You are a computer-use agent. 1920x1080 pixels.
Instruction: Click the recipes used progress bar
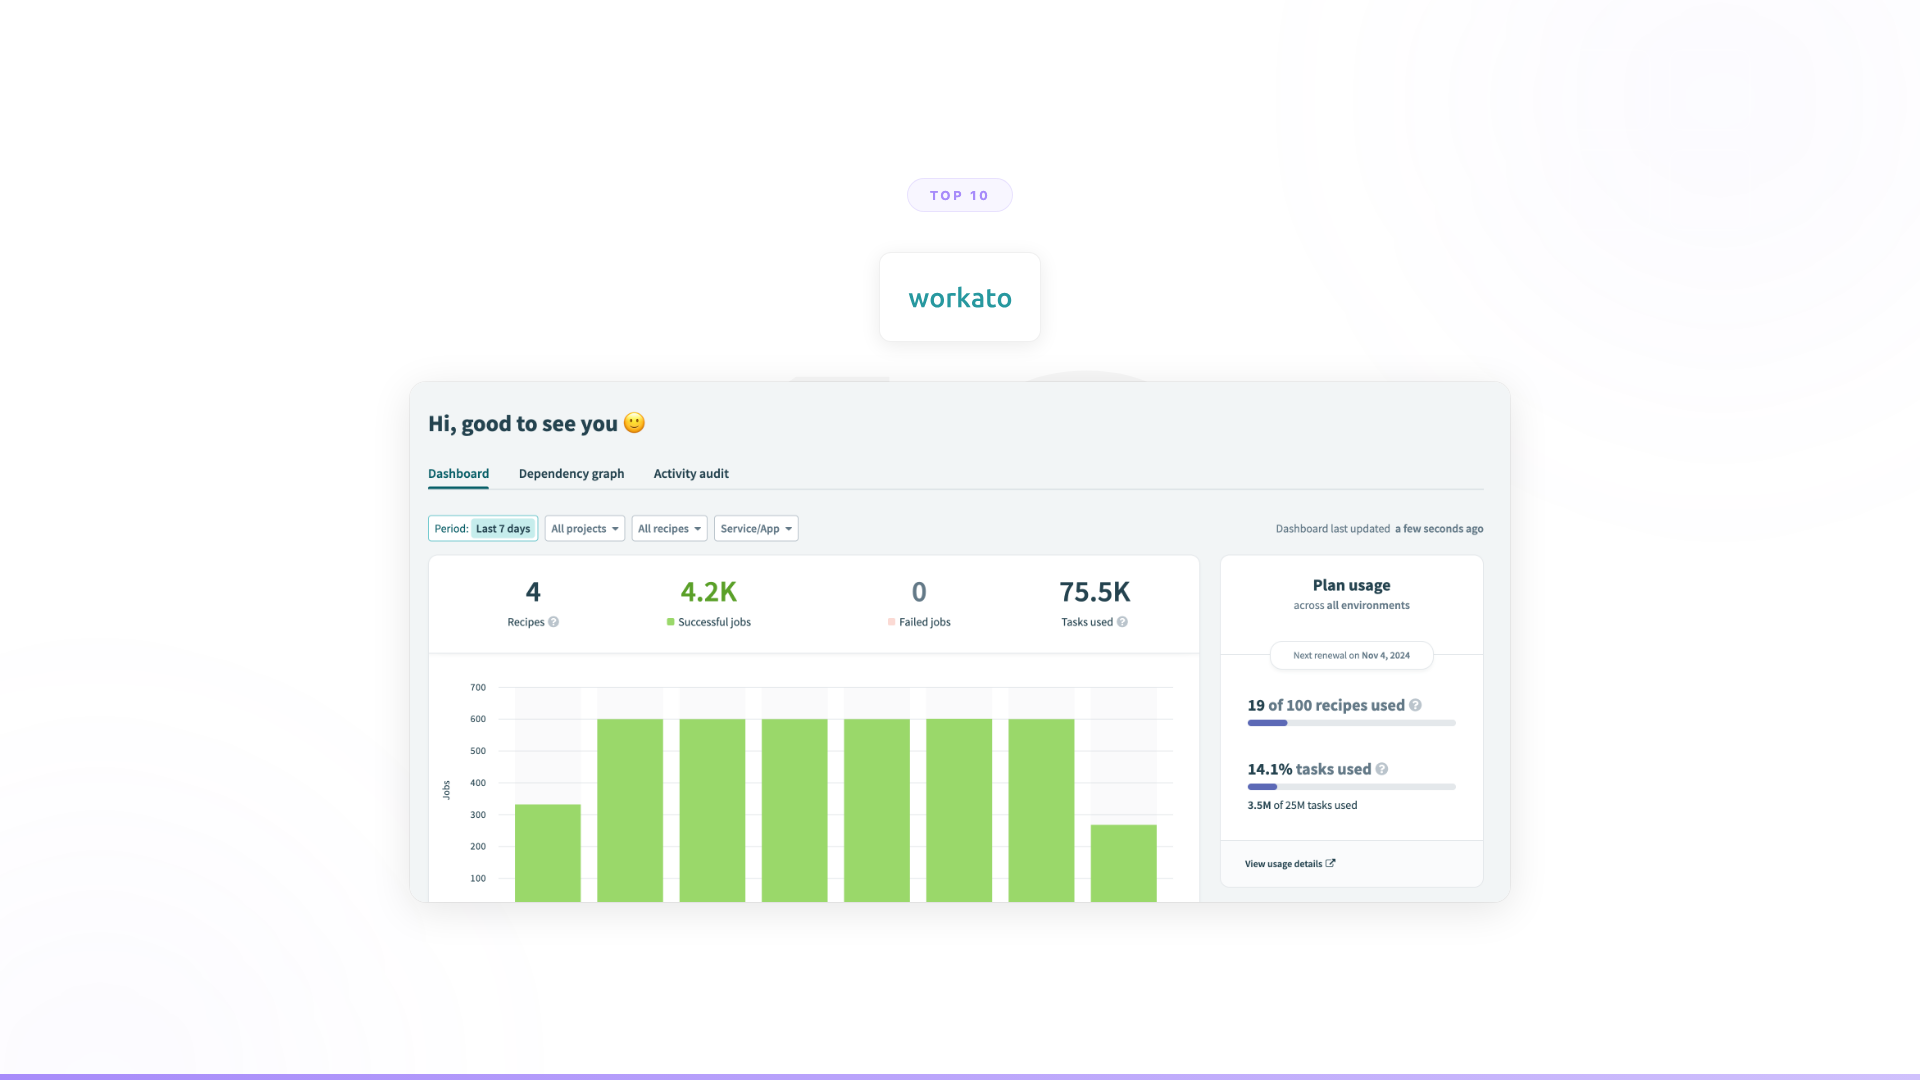click(1351, 723)
